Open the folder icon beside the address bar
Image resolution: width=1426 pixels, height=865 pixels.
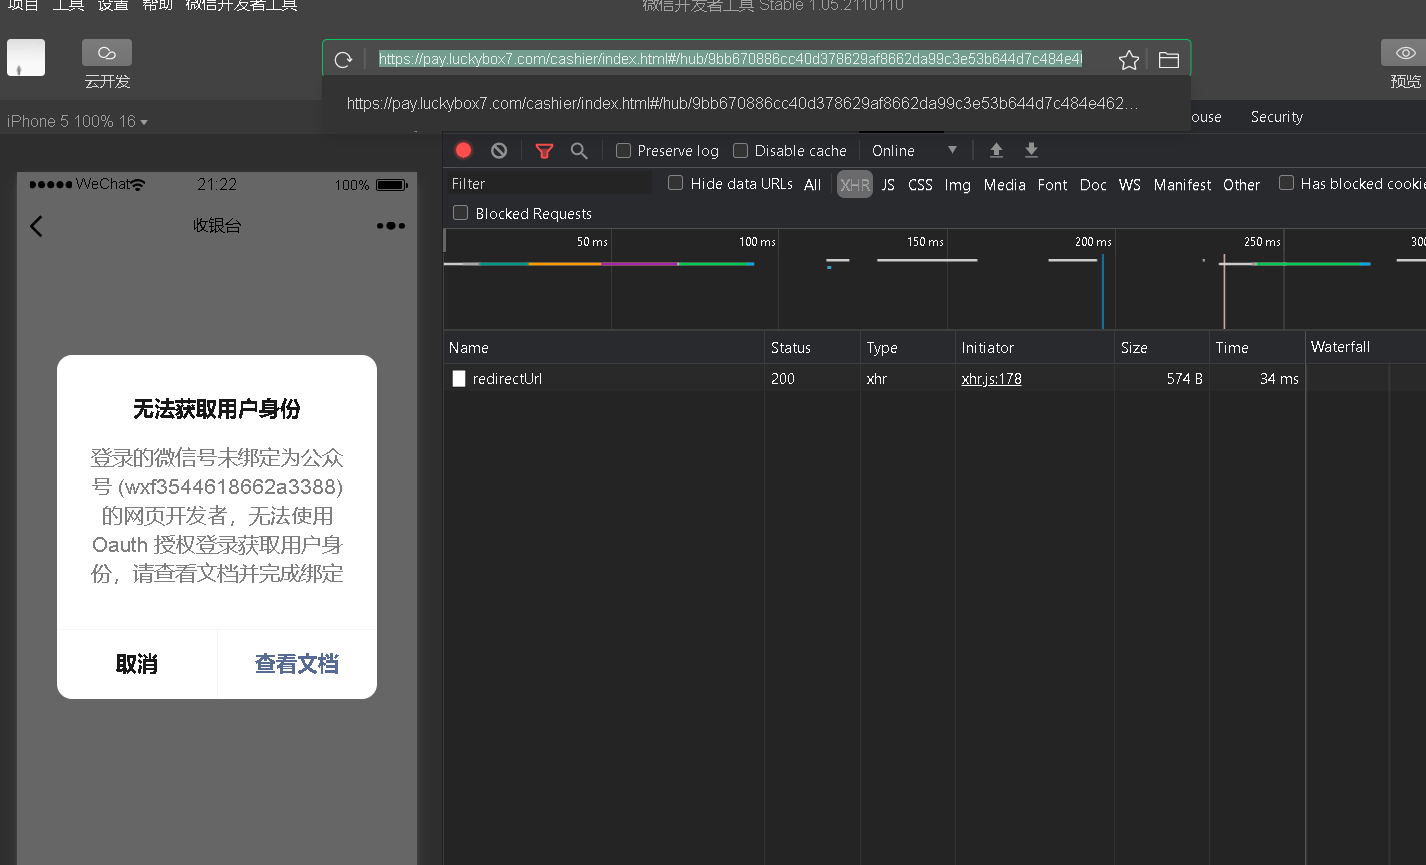point(1168,60)
